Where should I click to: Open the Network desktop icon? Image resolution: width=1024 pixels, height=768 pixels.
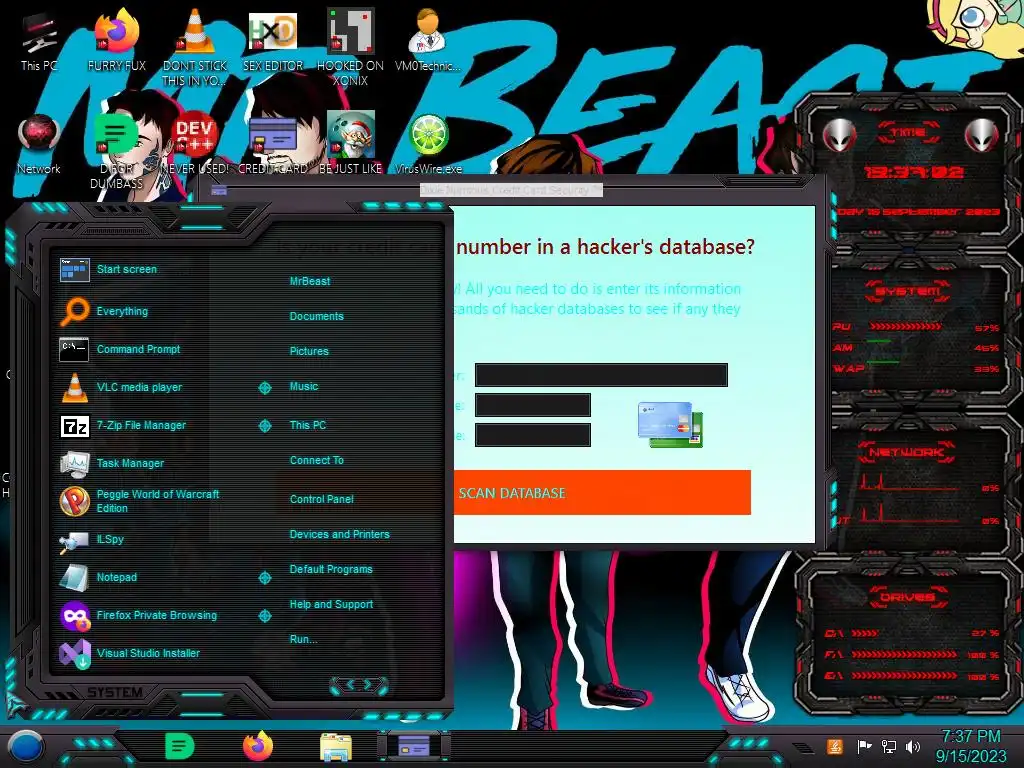pyautogui.click(x=39, y=144)
